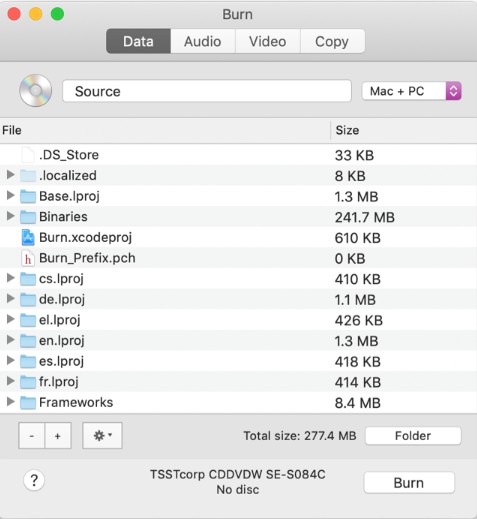Zoom the window with green button
Screen dimensions: 477x519
click(x=57, y=14)
